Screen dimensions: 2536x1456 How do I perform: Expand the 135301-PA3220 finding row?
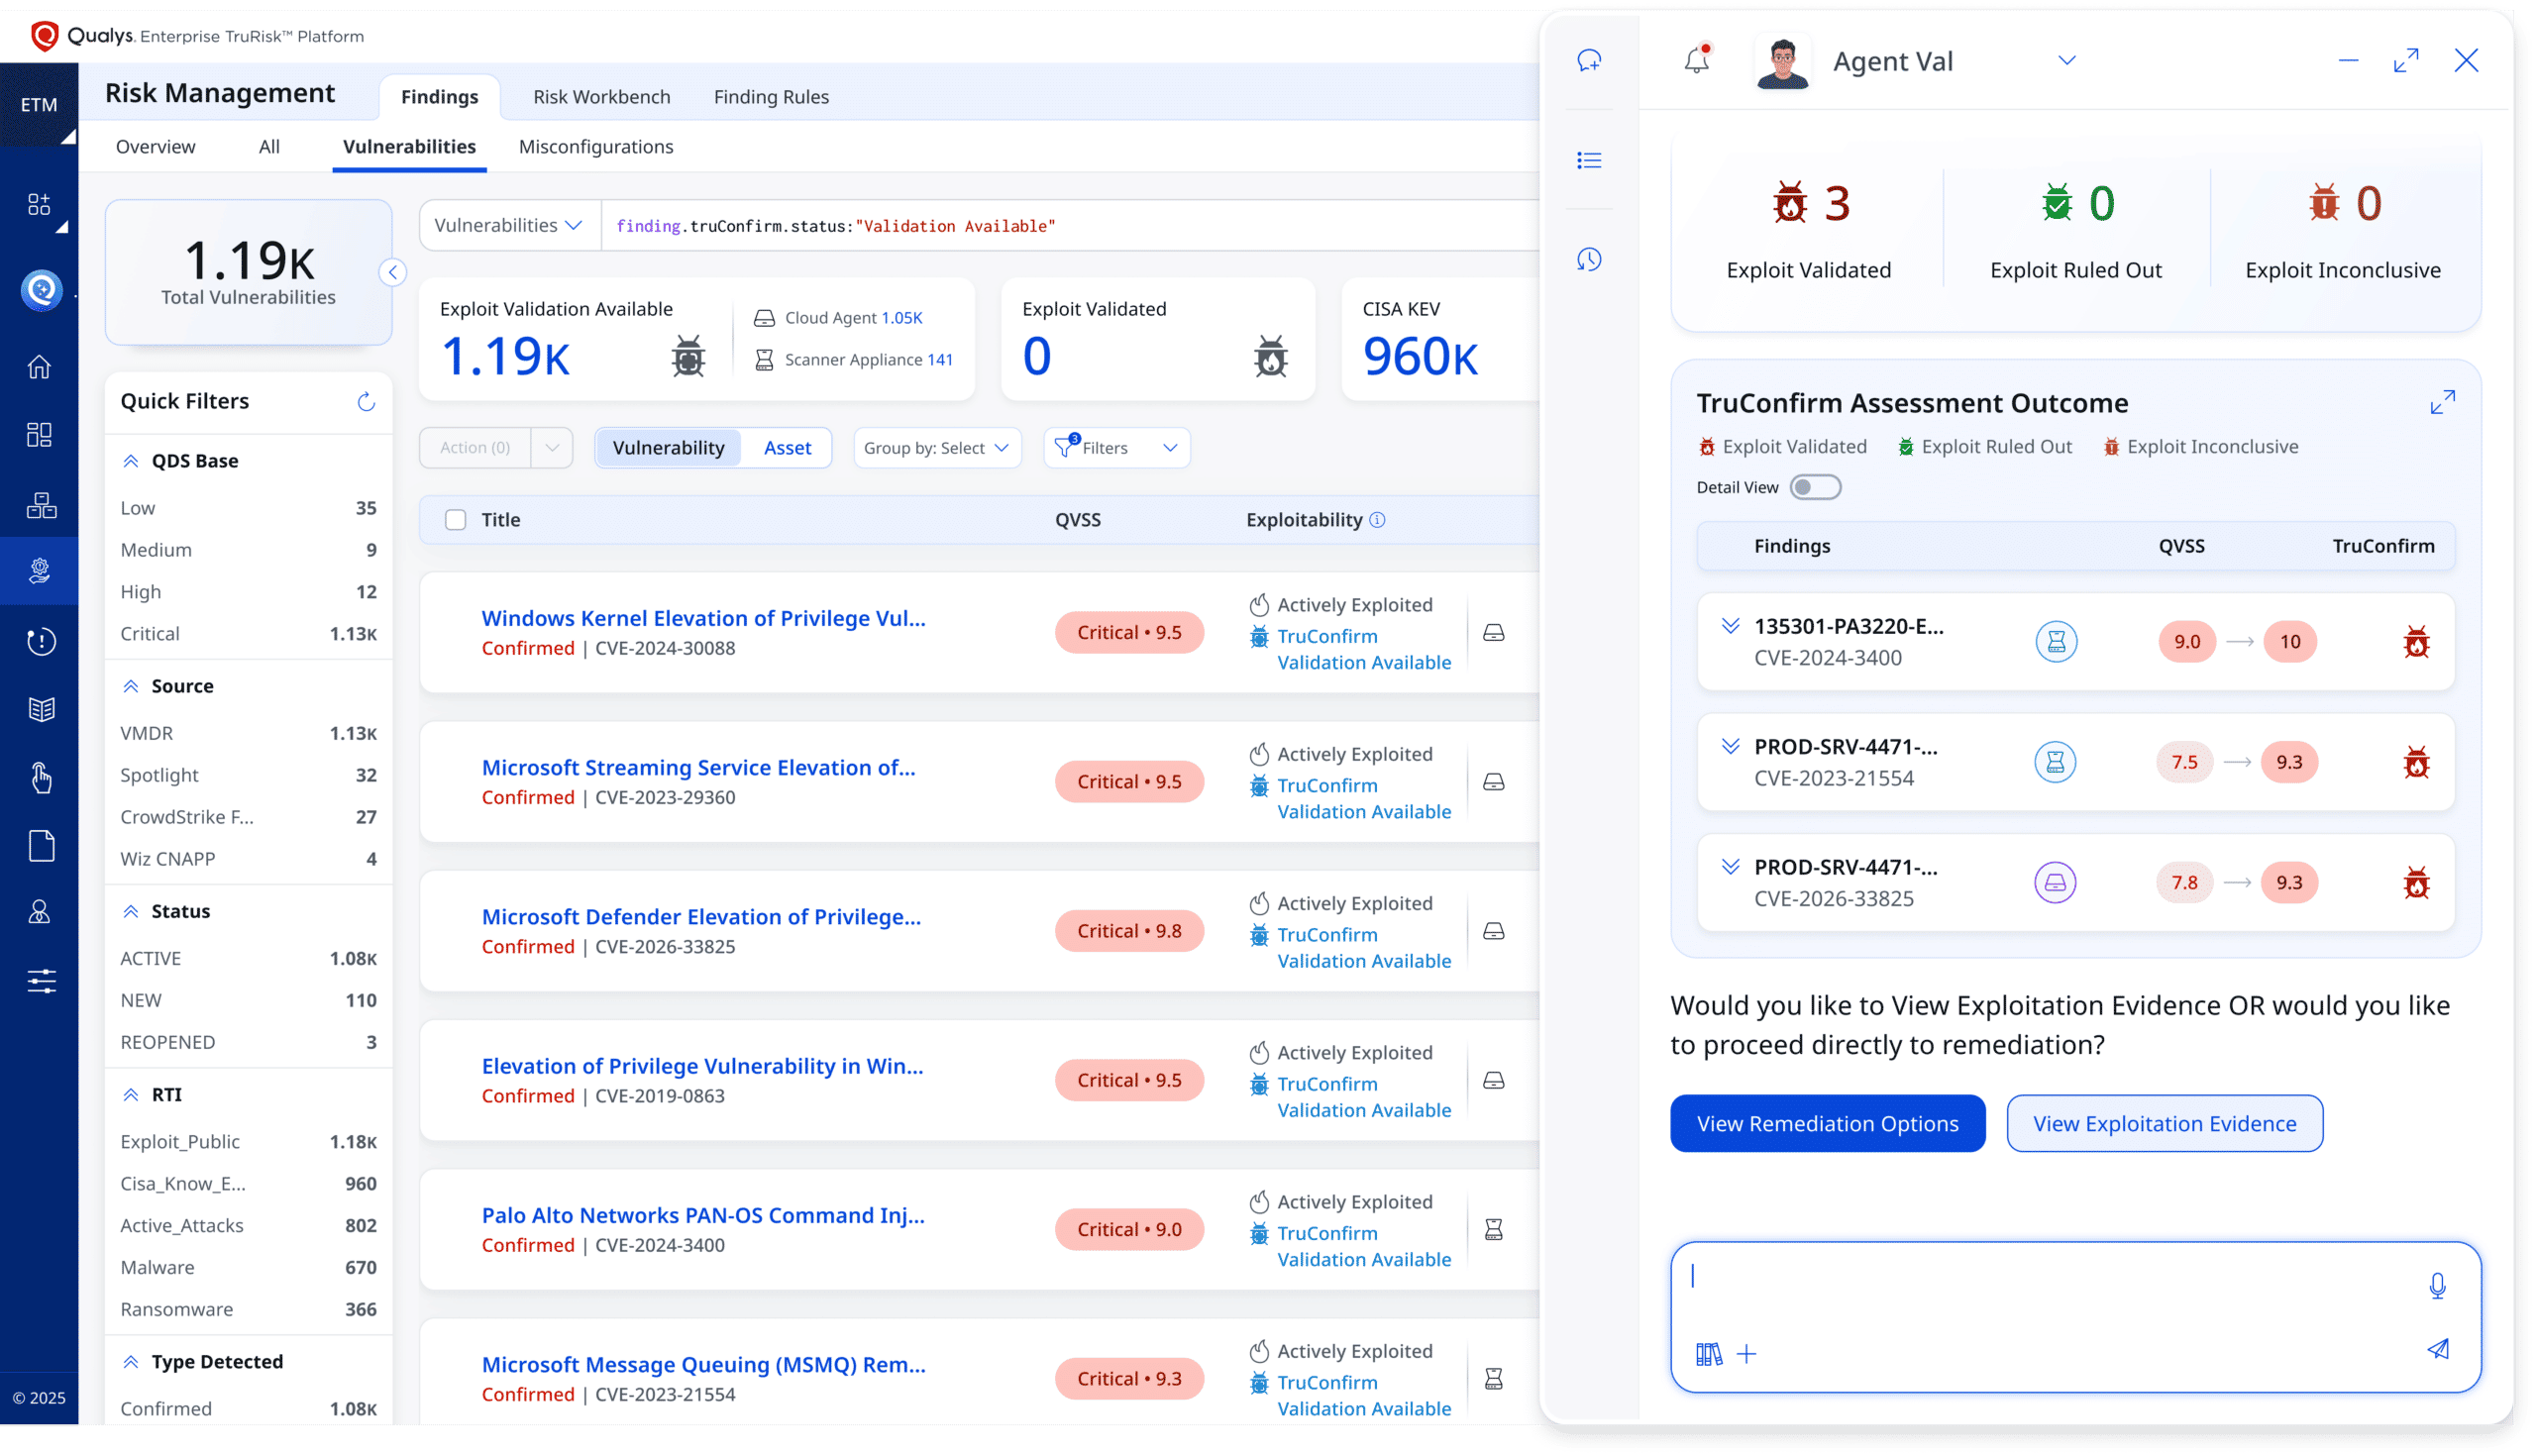coord(1730,626)
